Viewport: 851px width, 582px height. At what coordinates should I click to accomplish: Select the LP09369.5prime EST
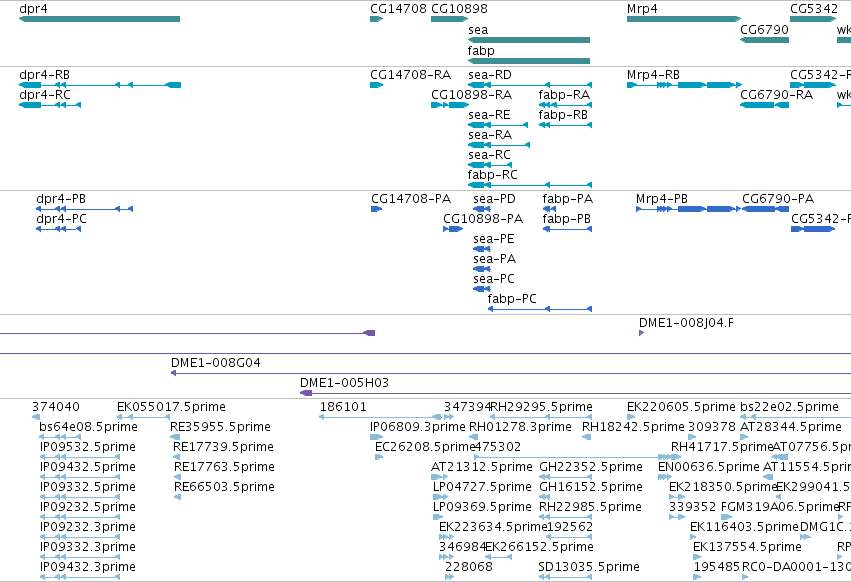point(438,517)
